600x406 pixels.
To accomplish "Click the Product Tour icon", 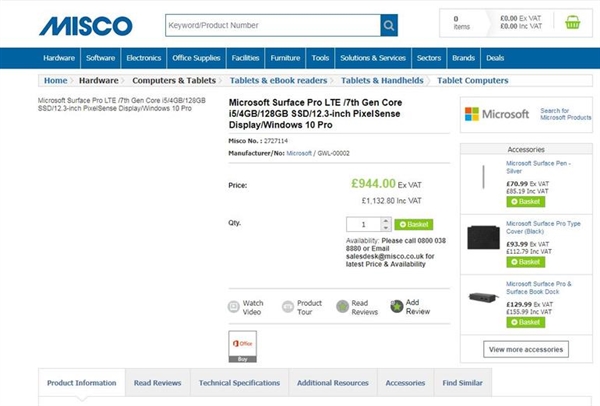I will [x=288, y=306].
